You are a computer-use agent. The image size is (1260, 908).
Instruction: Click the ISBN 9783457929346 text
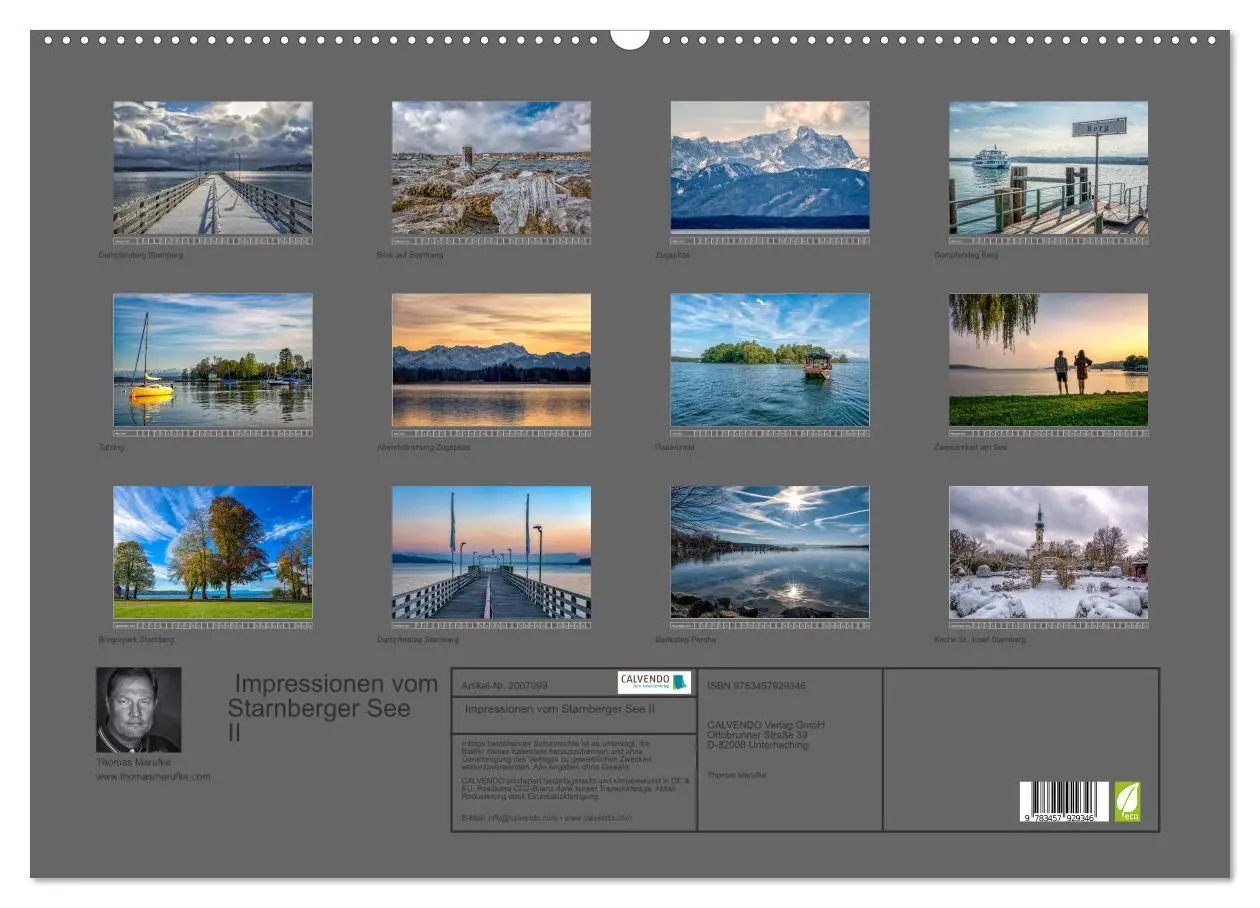[756, 686]
